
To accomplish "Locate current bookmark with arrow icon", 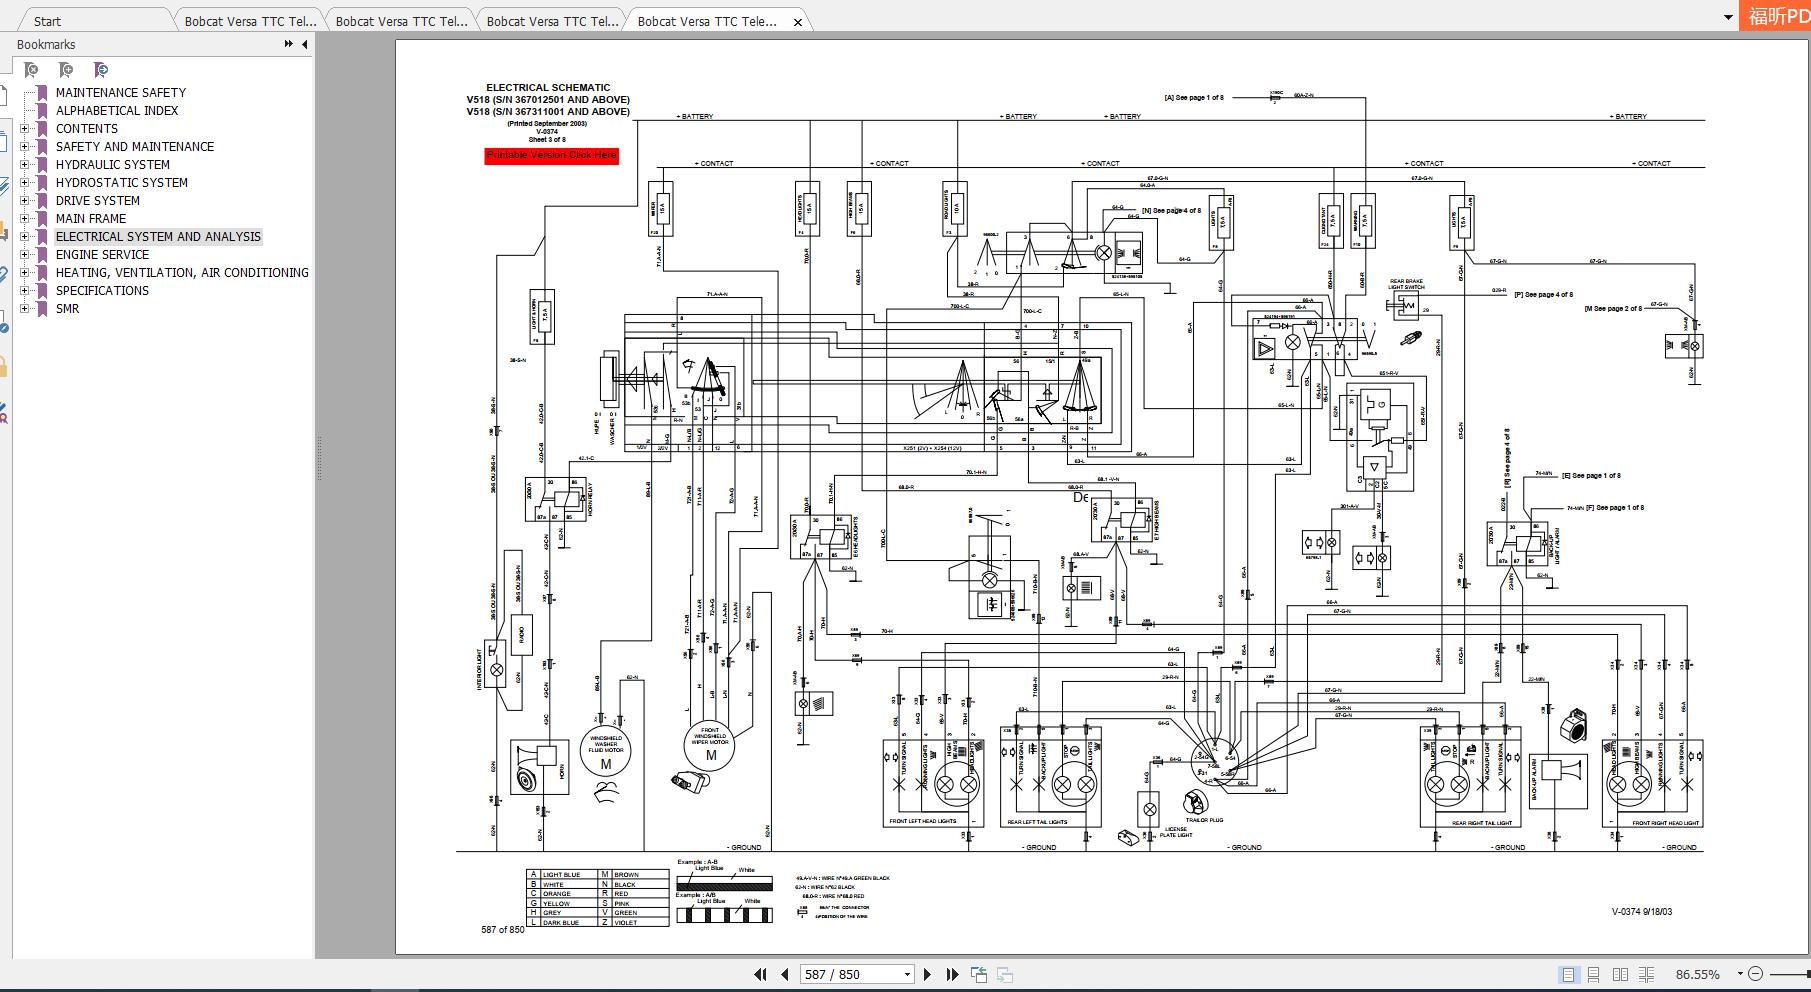I will pos(99,70).
